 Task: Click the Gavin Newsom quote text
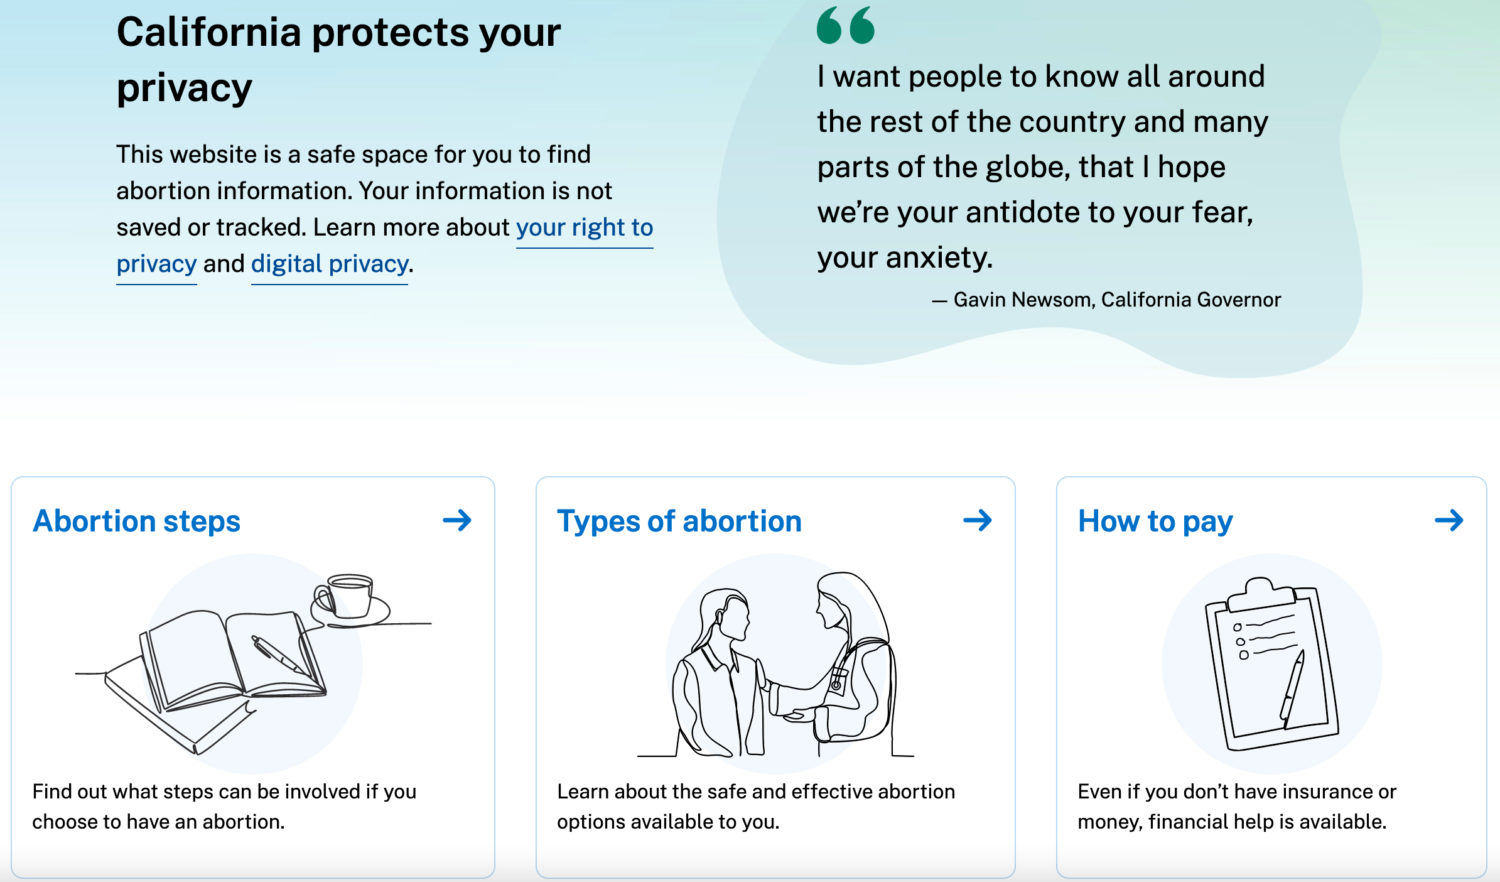point(1042,166)
